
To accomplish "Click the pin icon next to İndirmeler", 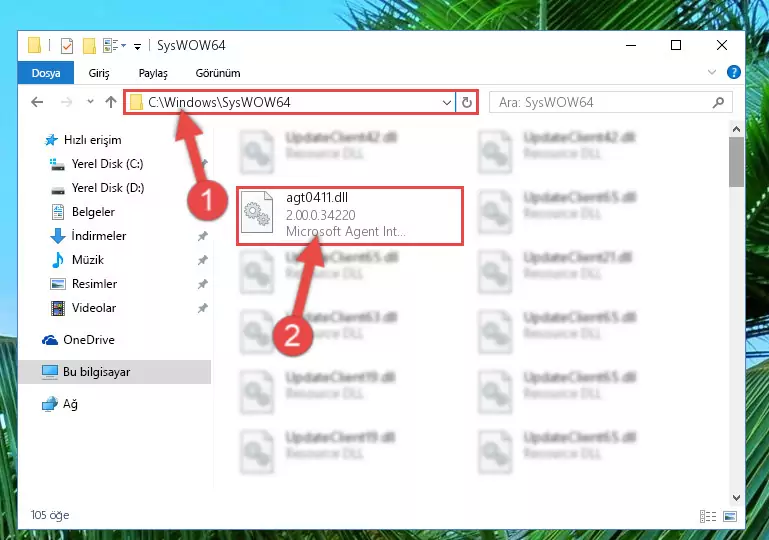I will click(202, 236).
